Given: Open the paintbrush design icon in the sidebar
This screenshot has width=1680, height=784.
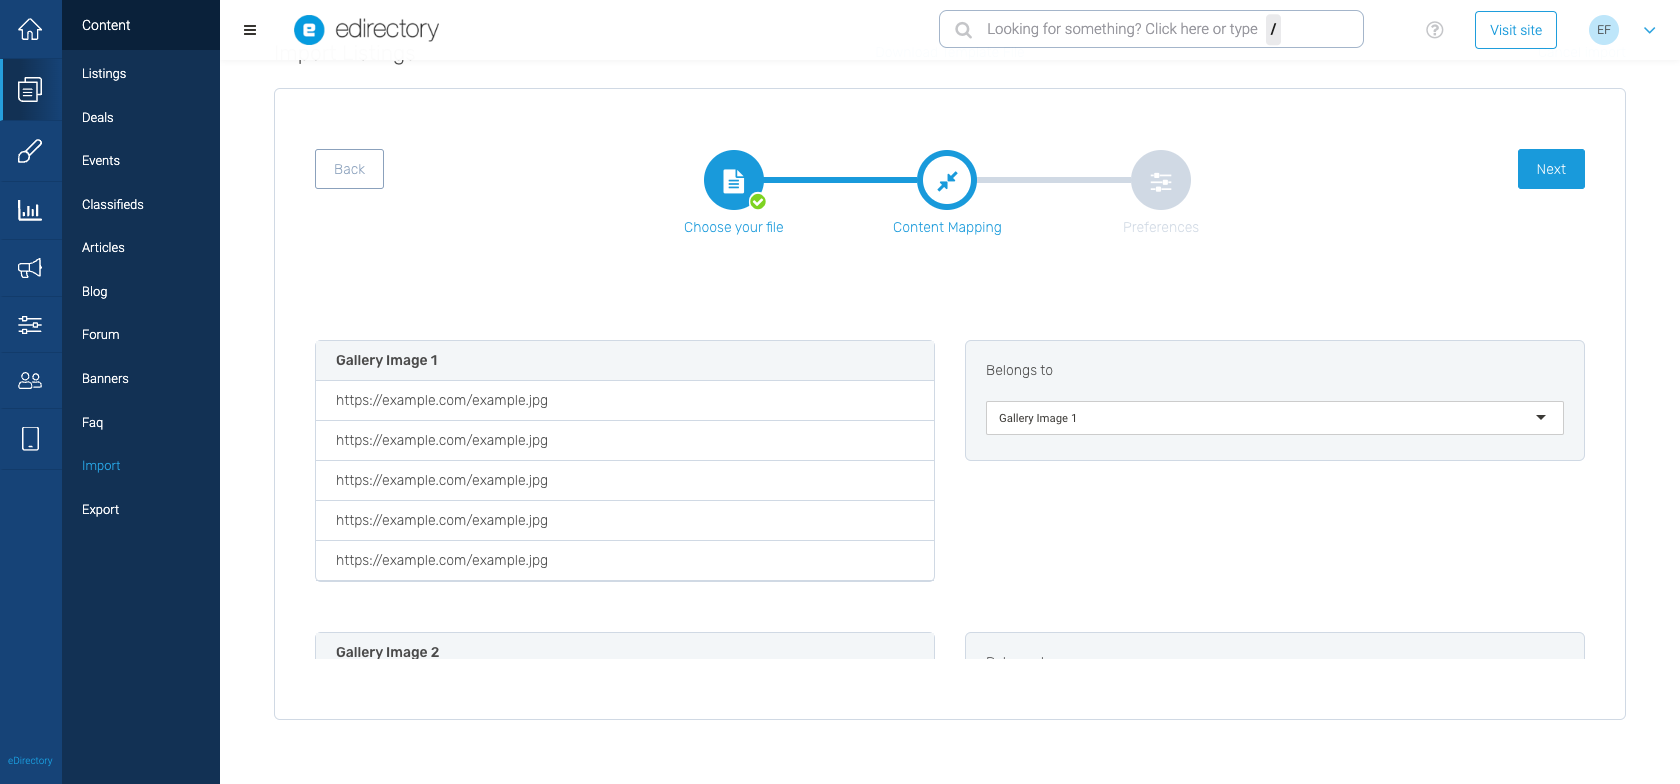Looking at the screenshot, I should coord(30,152).
